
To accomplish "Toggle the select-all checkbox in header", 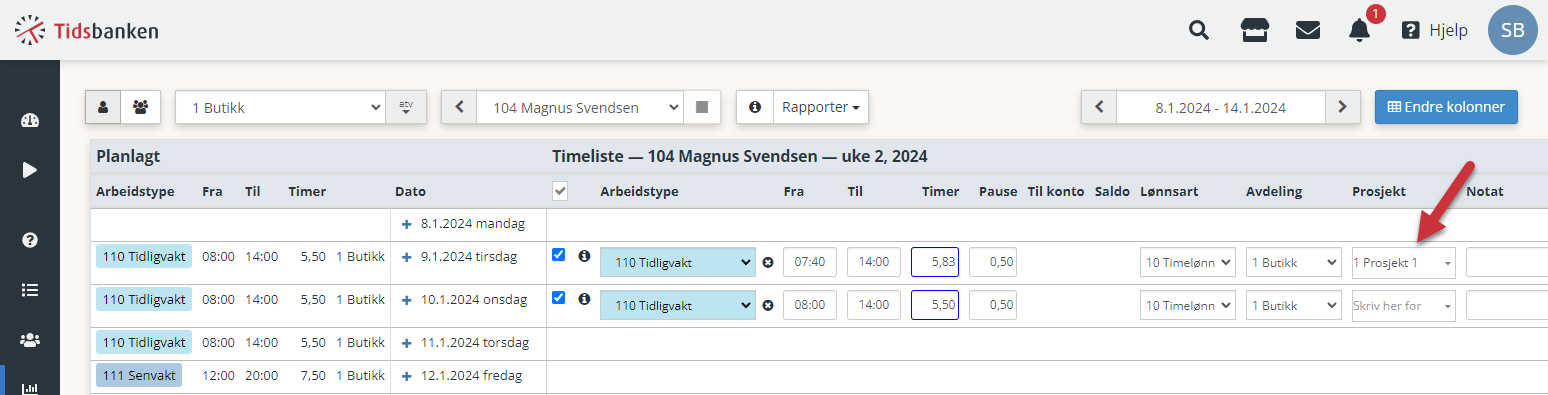I will (x=560, y=191).
